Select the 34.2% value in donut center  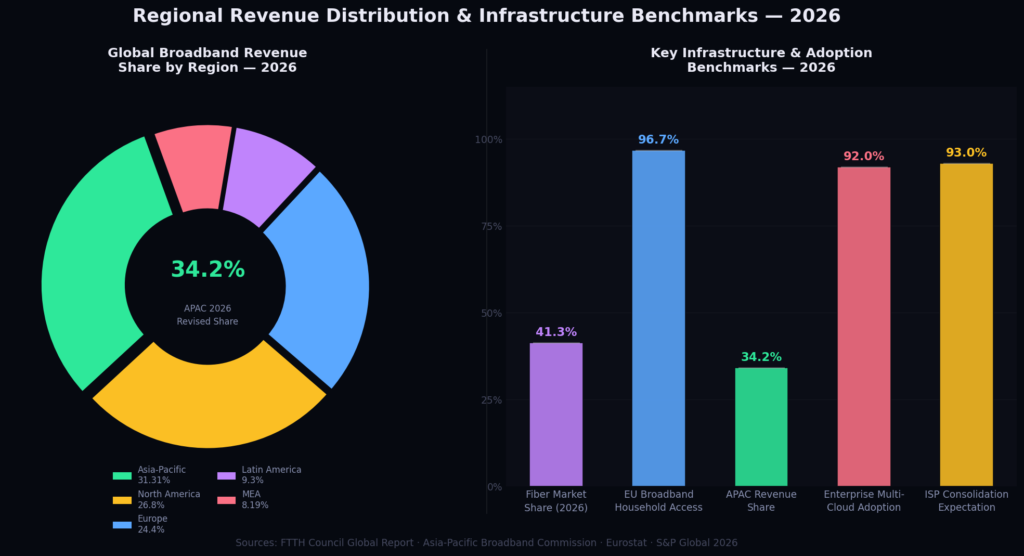pyautogui.click(x=208, y=269)
